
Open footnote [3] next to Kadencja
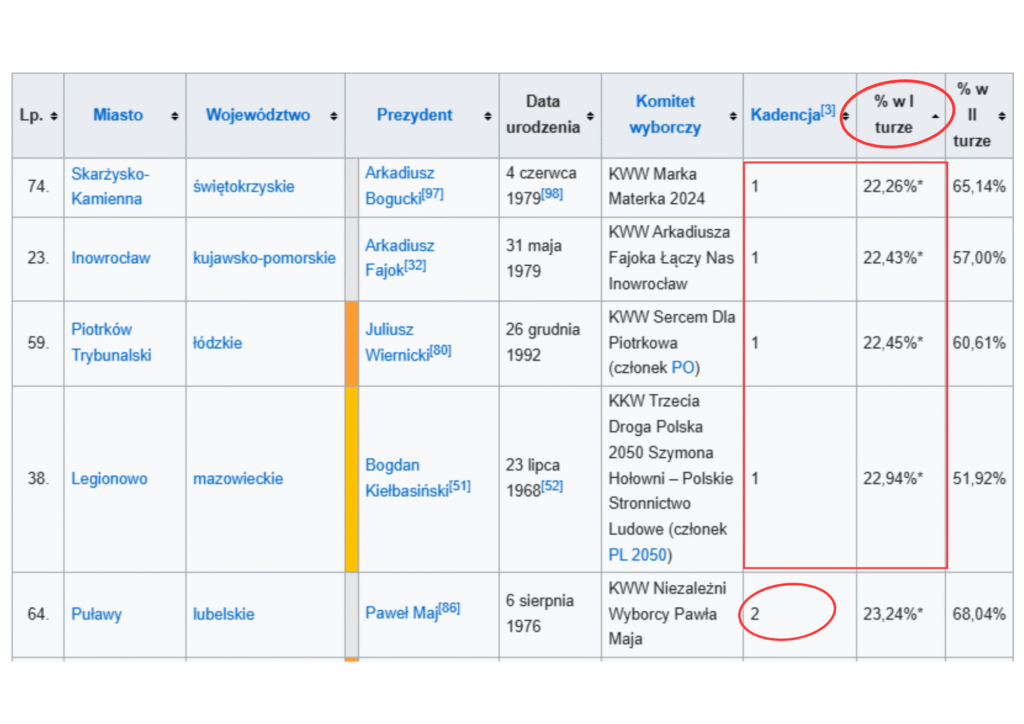(x=828, y=110)
